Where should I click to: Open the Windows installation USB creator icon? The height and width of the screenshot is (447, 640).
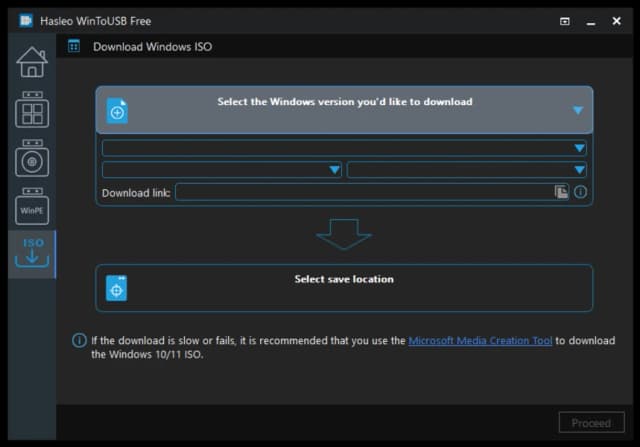(32, 158)
